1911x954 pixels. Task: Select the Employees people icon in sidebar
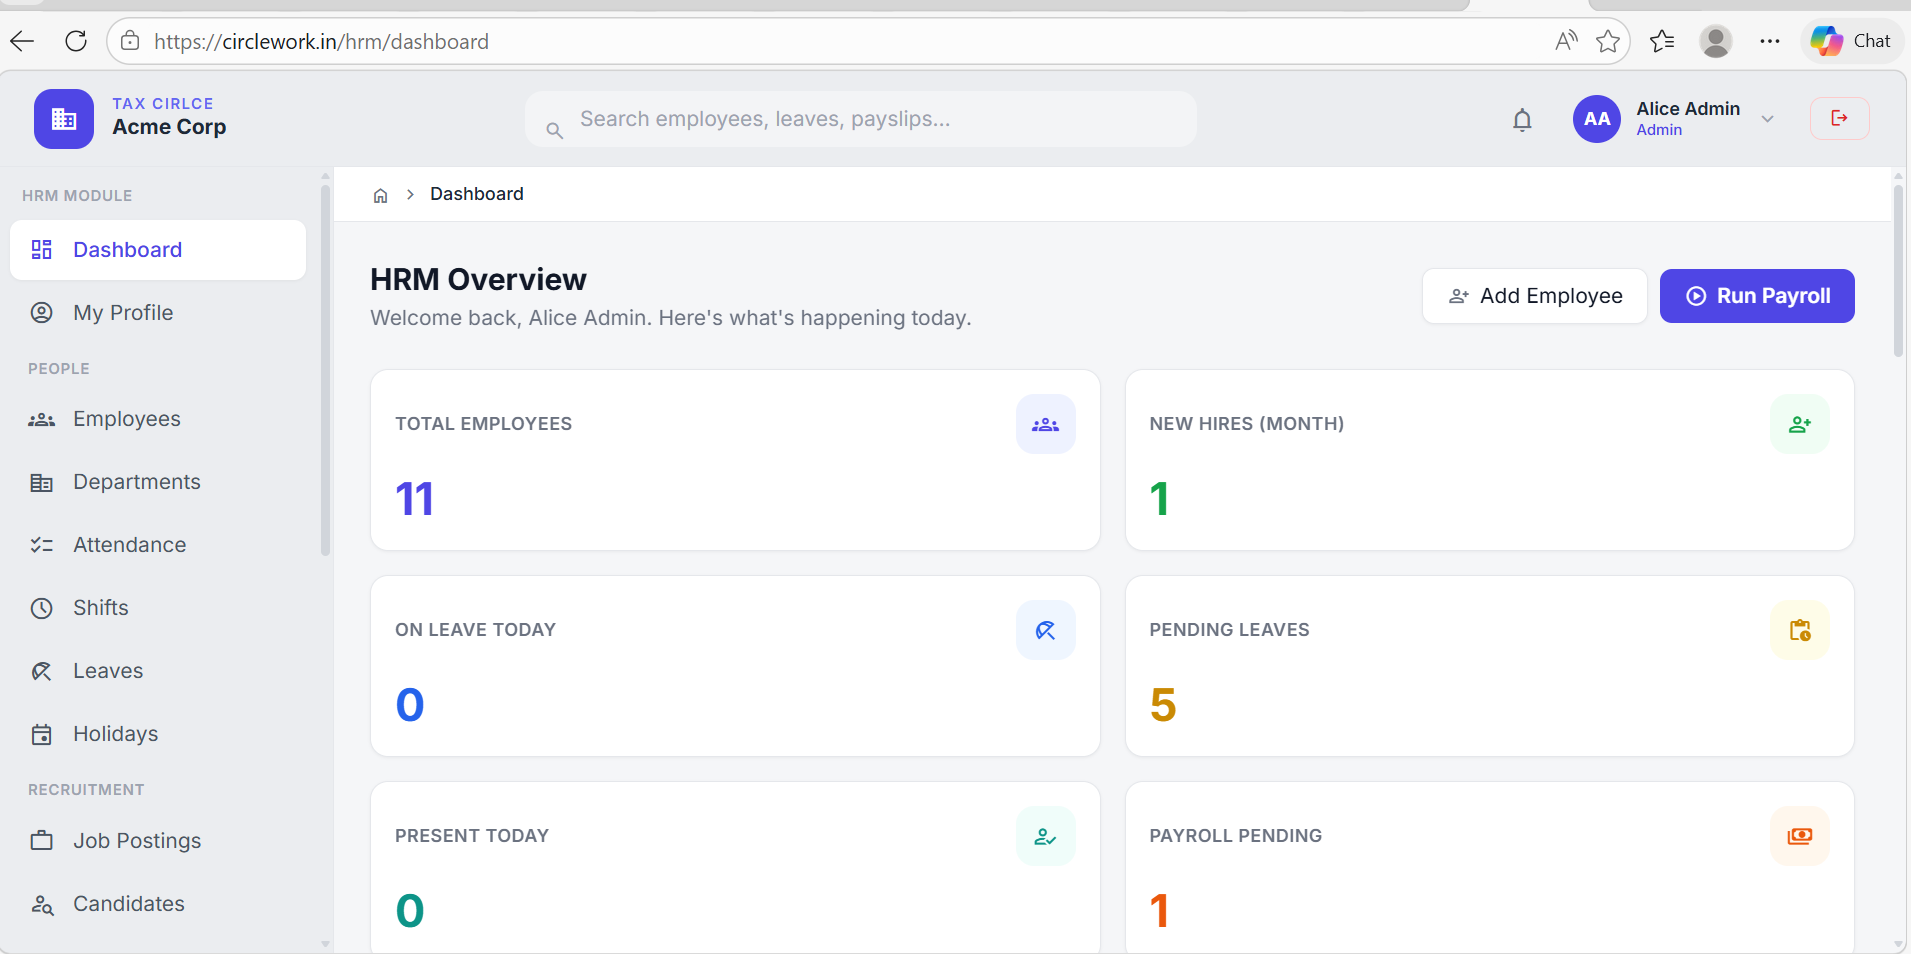click(41, 419)
